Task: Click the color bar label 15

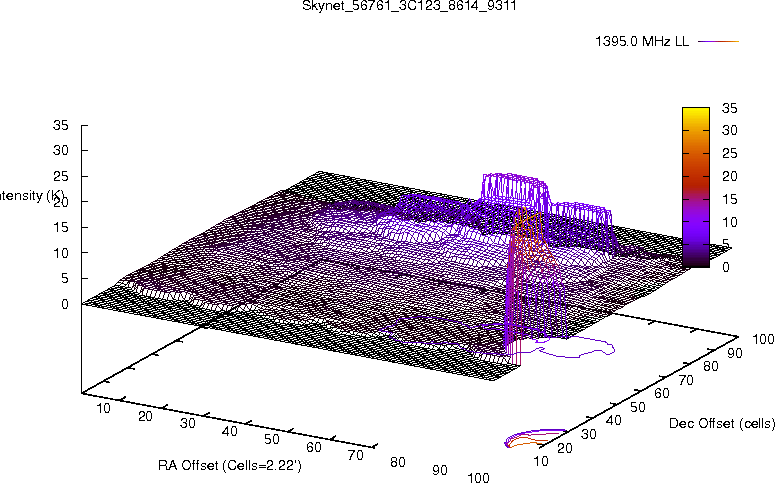Action: pyautogui.click(x=730, y=199)
